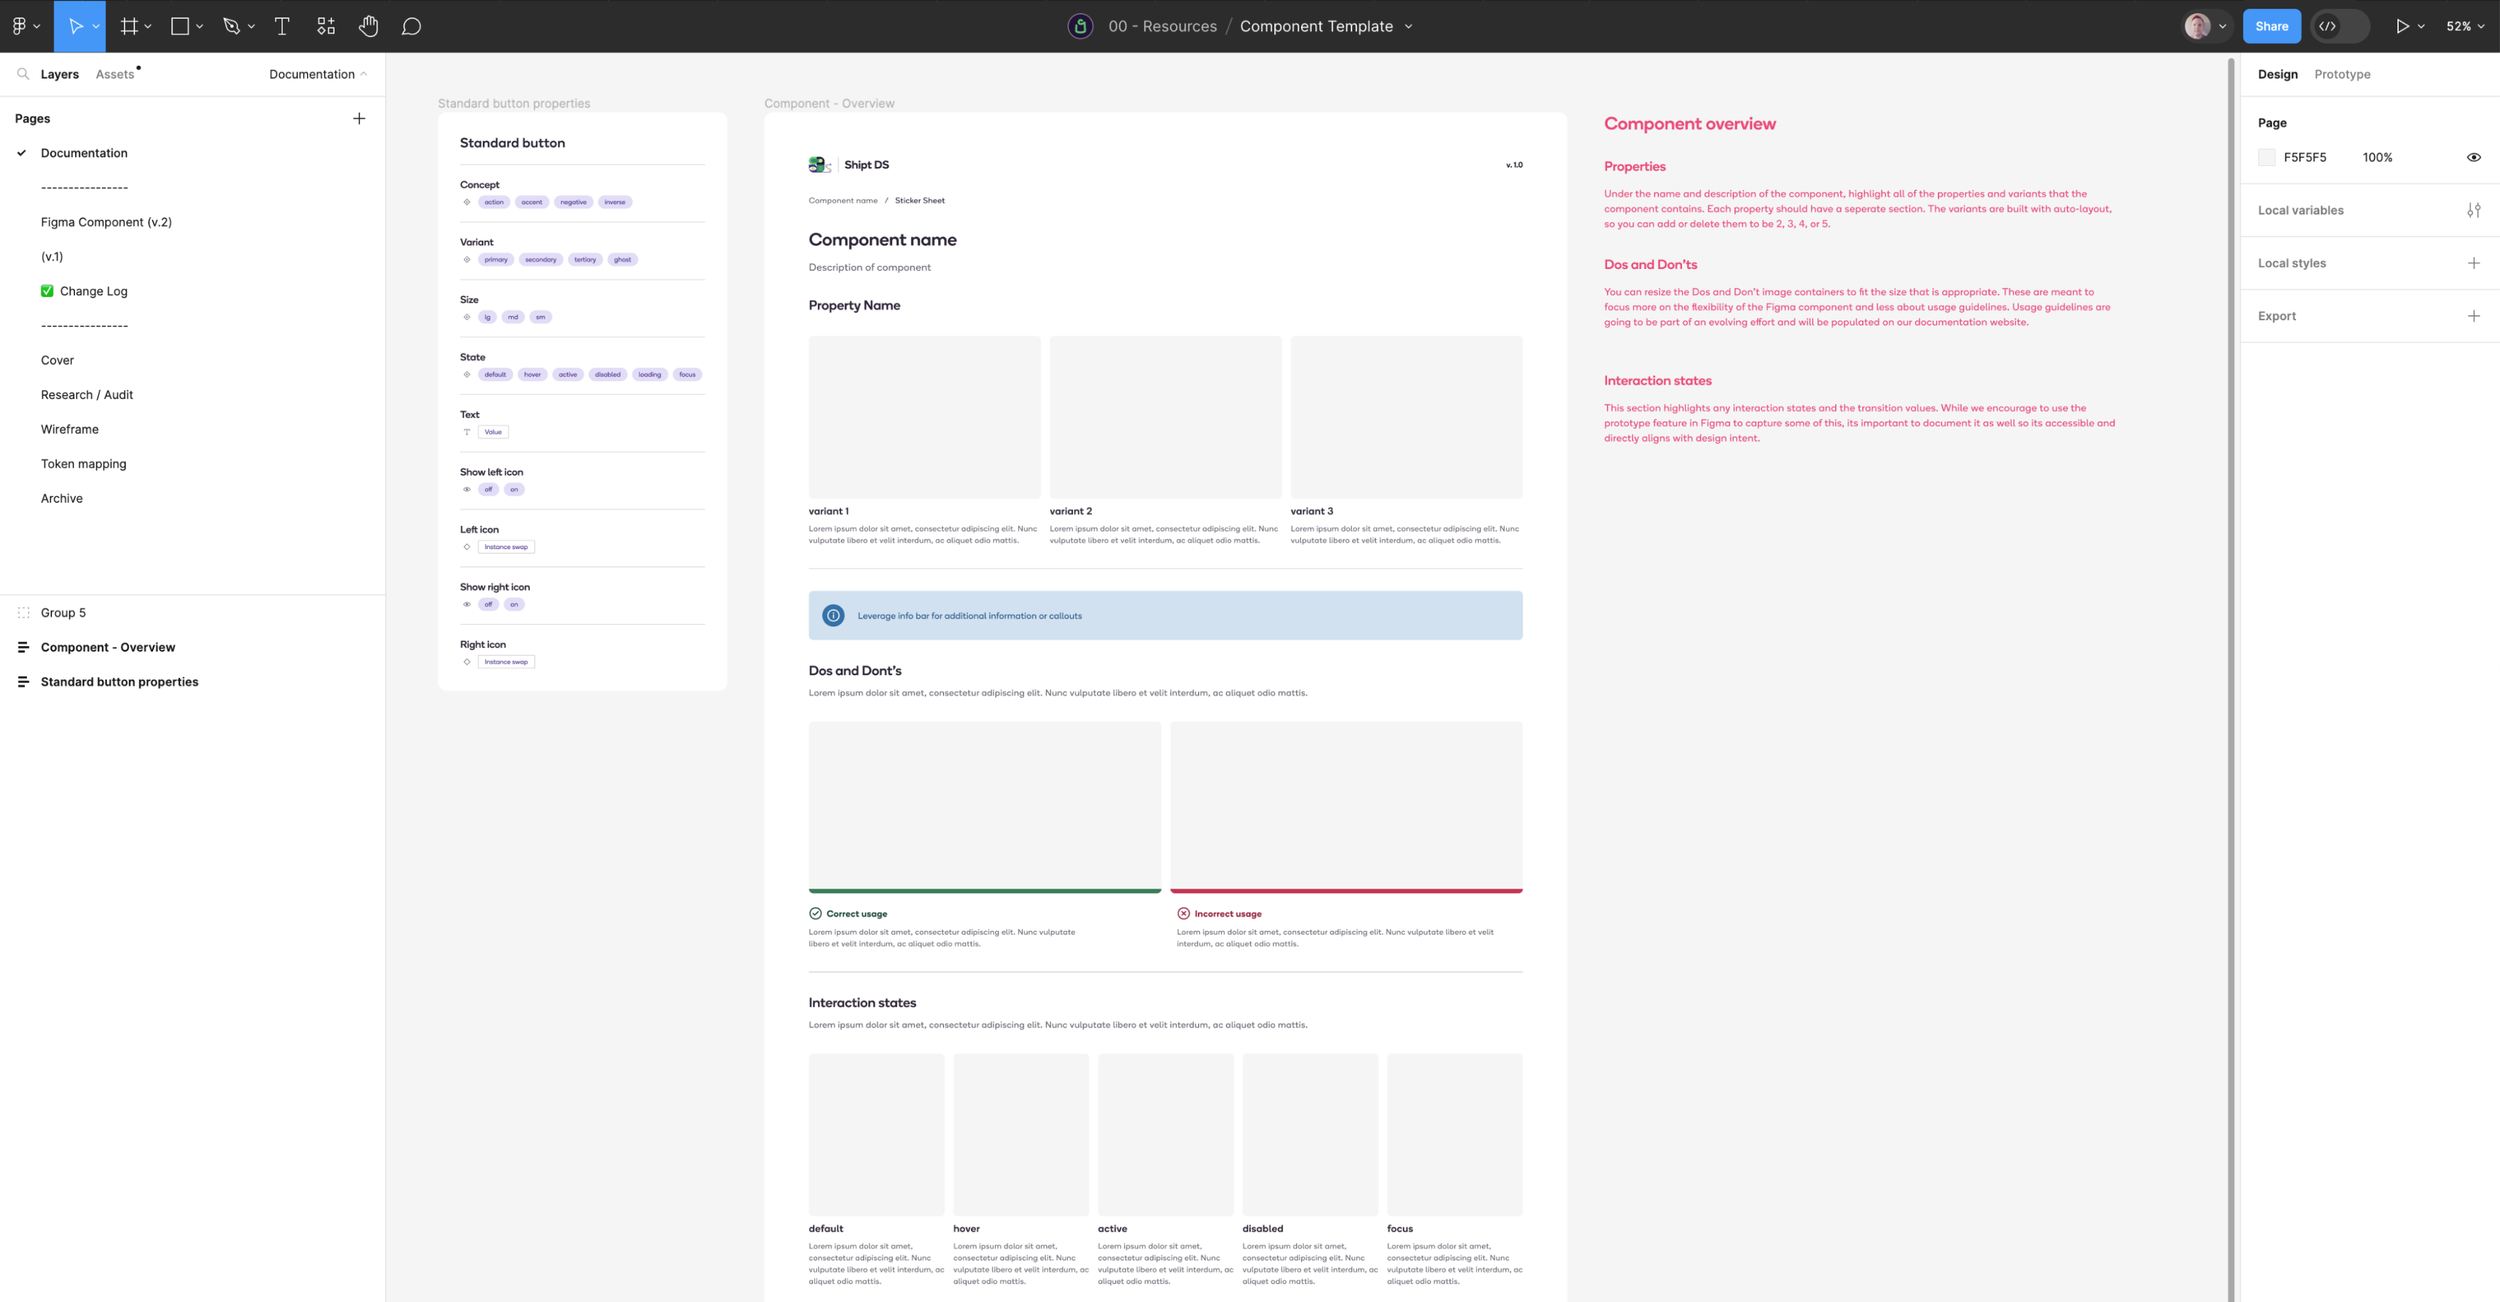
Task: Open the Resources components tool
Action: [x=326, y=26]
